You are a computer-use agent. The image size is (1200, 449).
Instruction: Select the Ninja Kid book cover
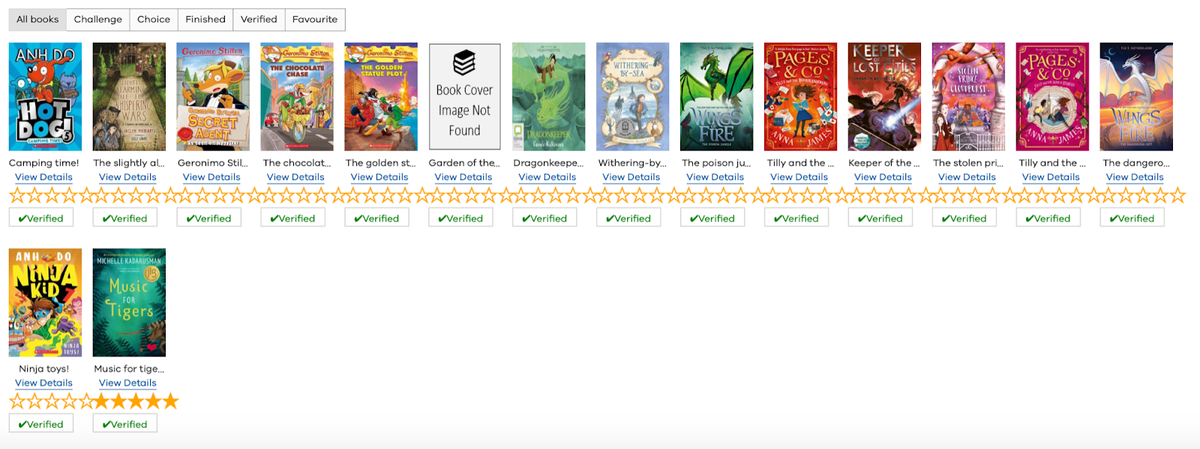click(x=45, y=302)
